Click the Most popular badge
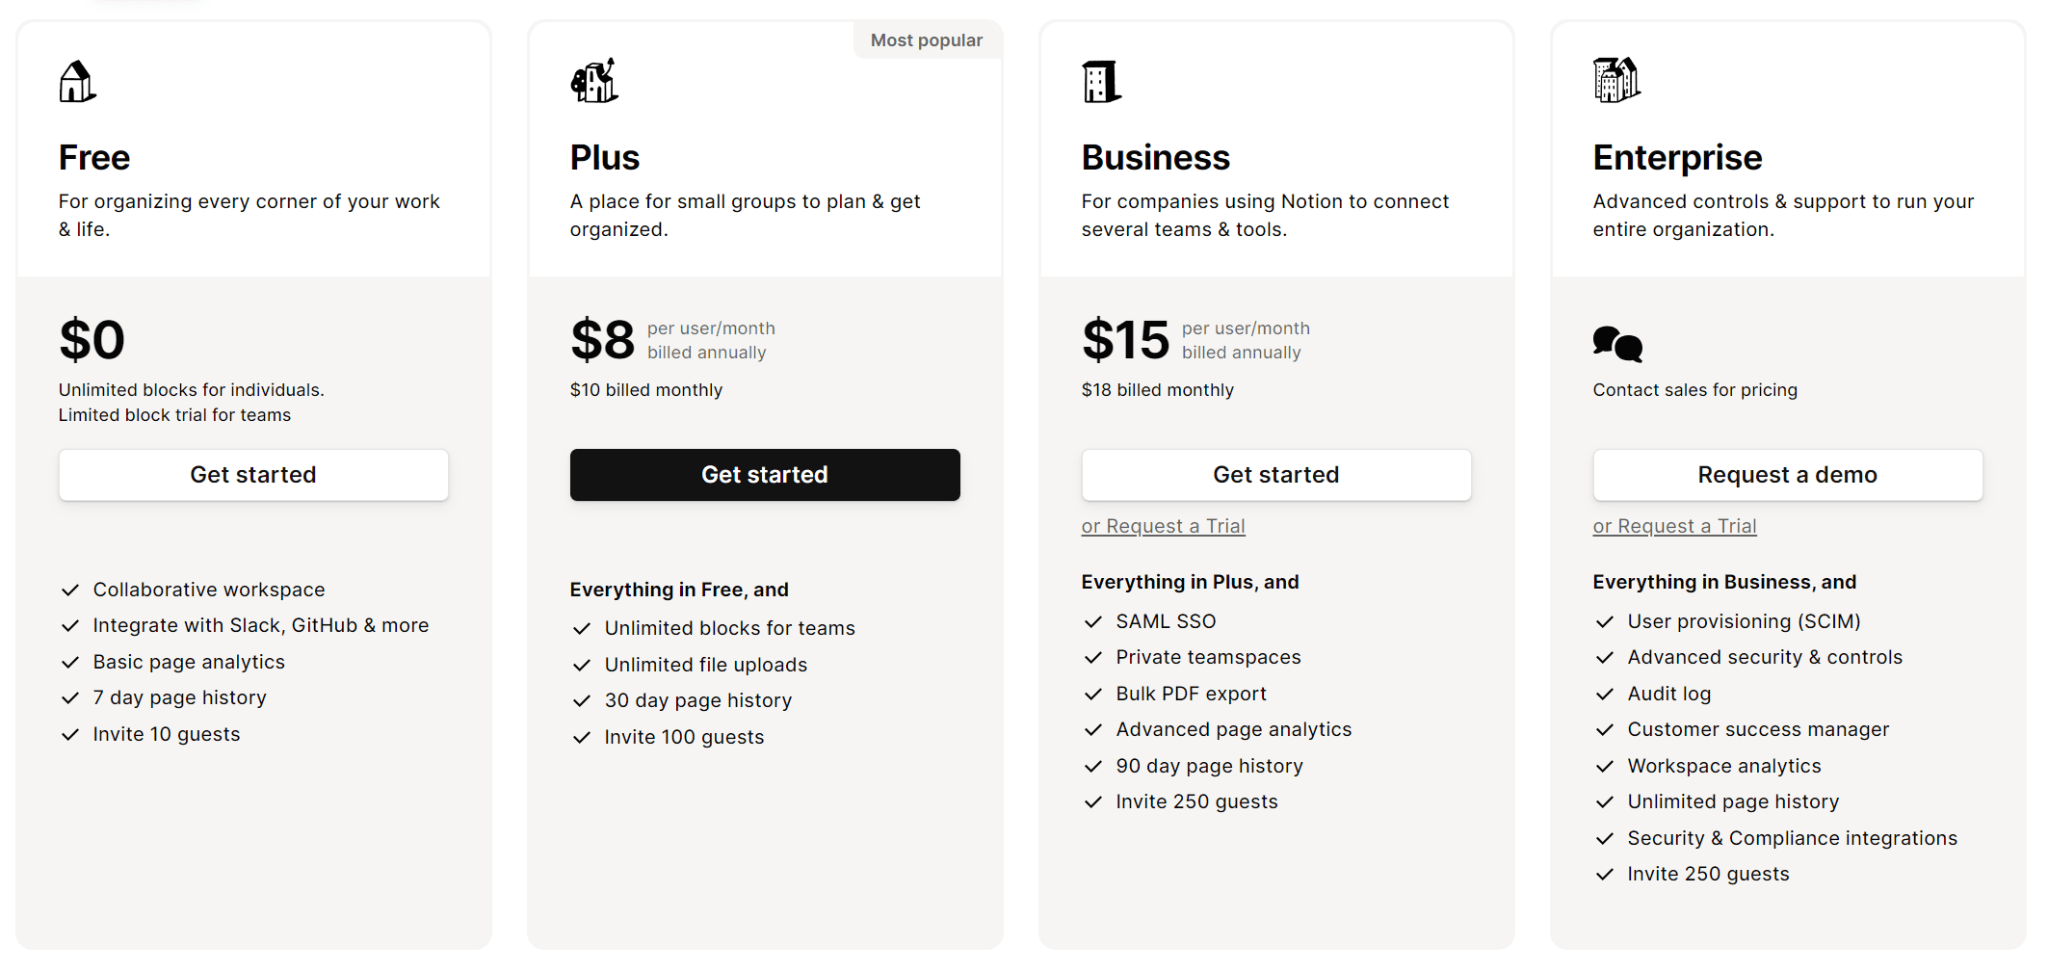 (926, 40)
